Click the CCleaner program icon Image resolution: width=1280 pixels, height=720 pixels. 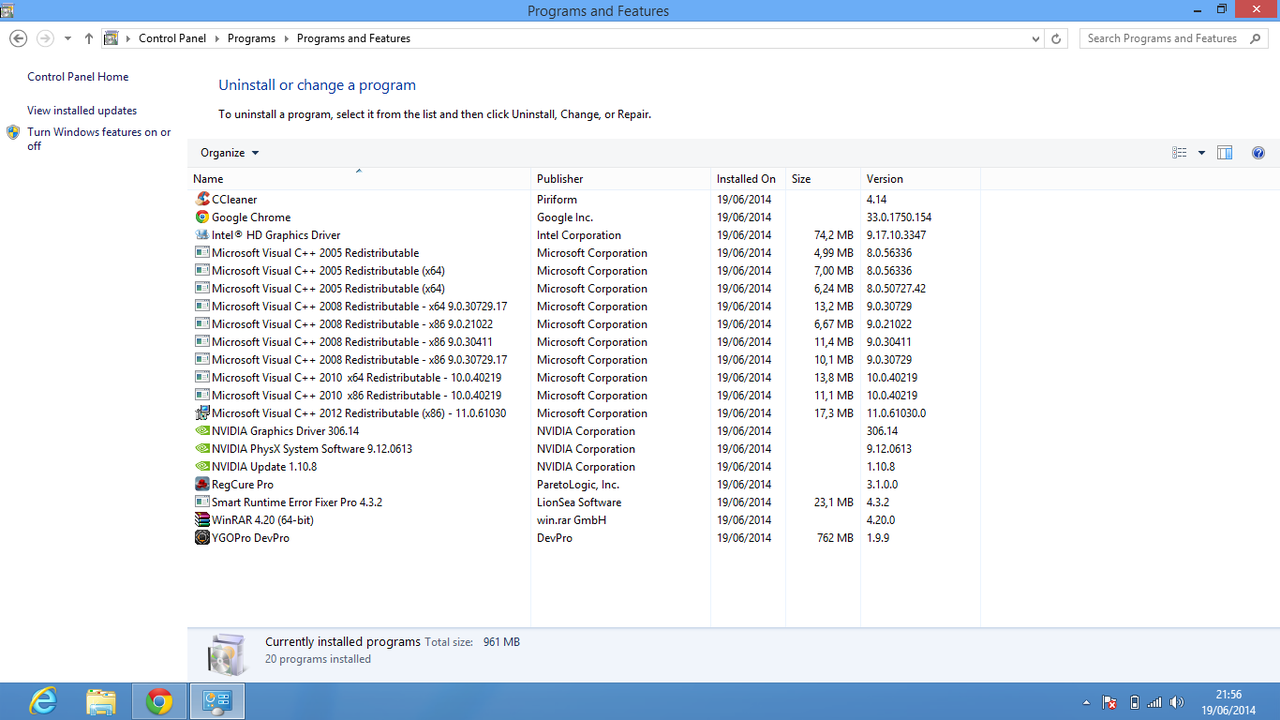203,199
